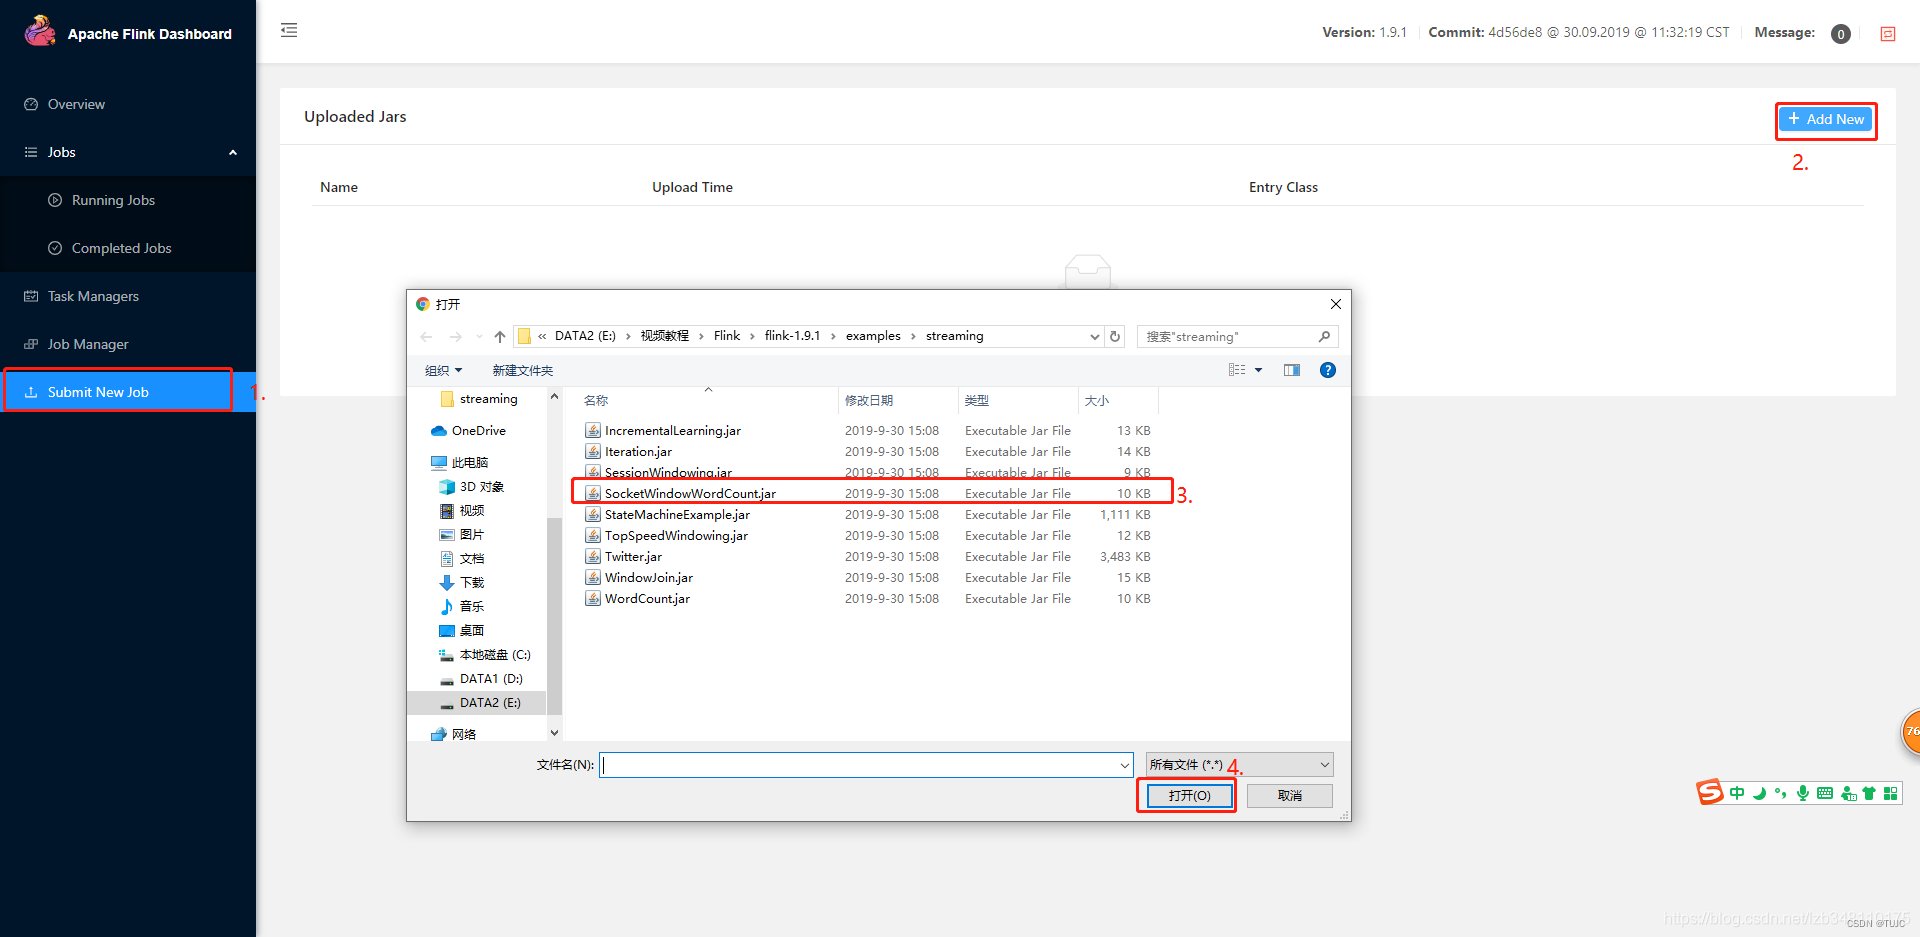
Task: Collapse sidebar using the menu fold icon
Action: click(x=289, y=30)
